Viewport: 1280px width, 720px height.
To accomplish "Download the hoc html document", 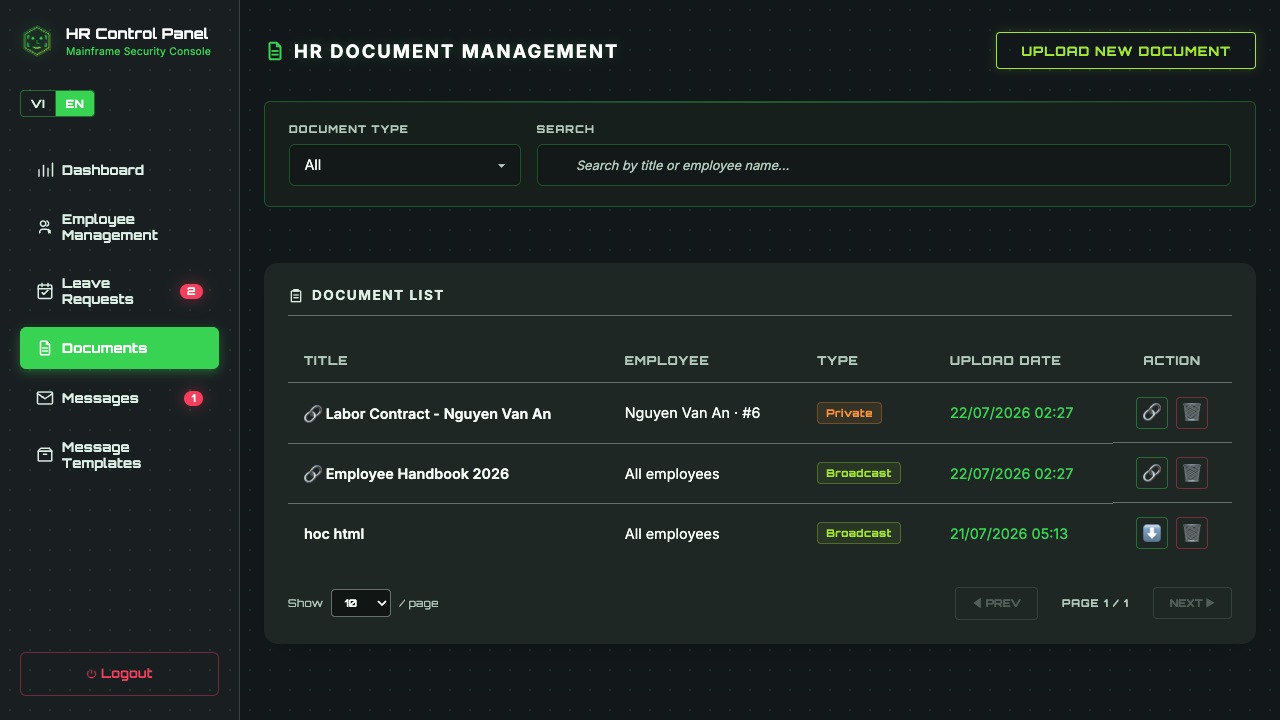I will 1152,533.
